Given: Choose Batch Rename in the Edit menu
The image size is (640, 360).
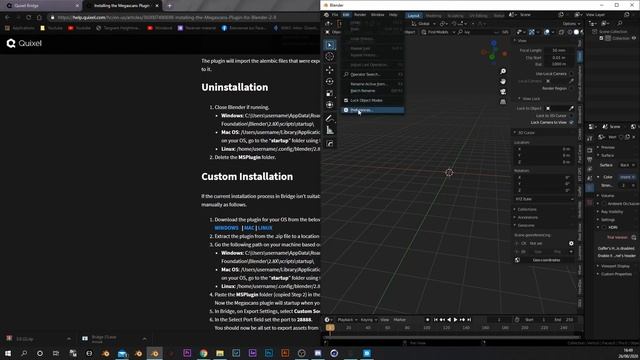Looking at the screenshot, I should (373, 91).
